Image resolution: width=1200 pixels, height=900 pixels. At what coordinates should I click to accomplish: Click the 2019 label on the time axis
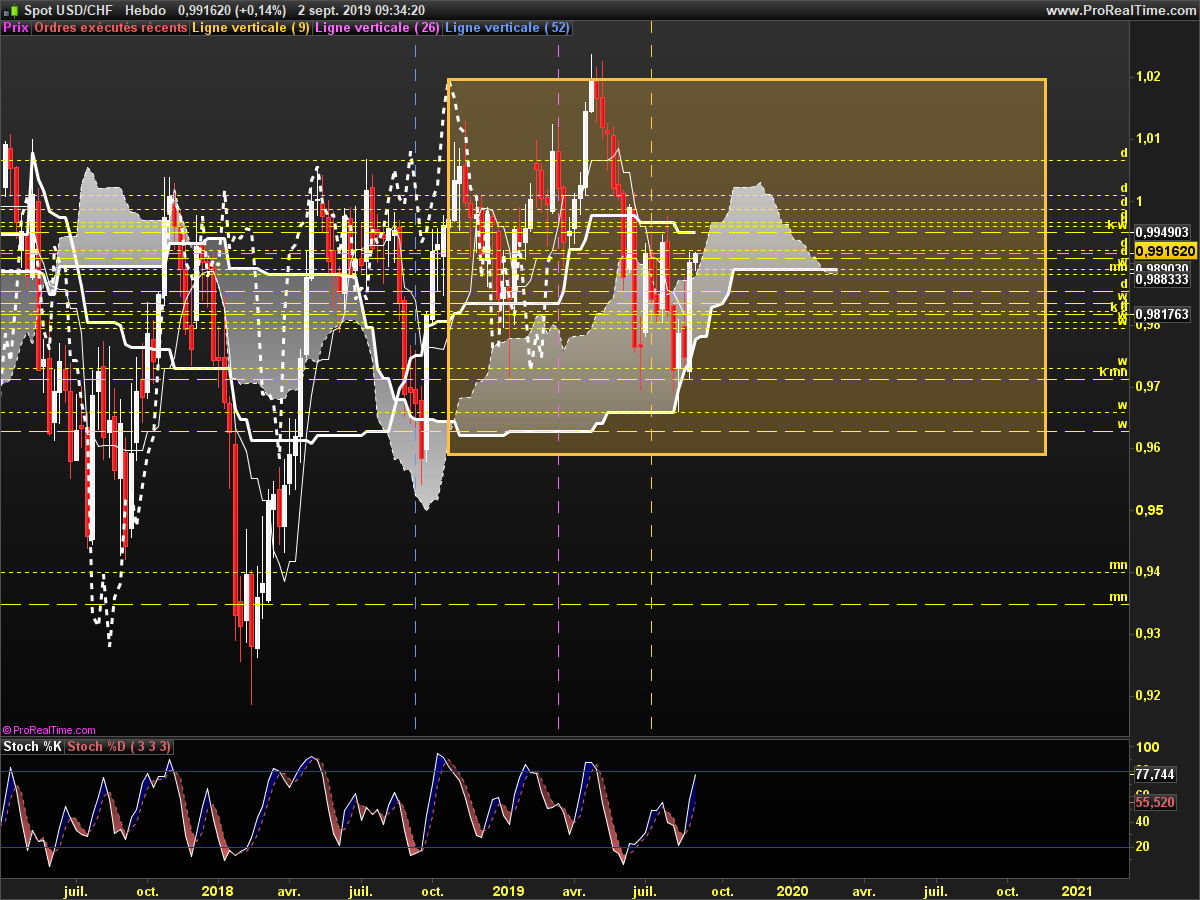509,890
